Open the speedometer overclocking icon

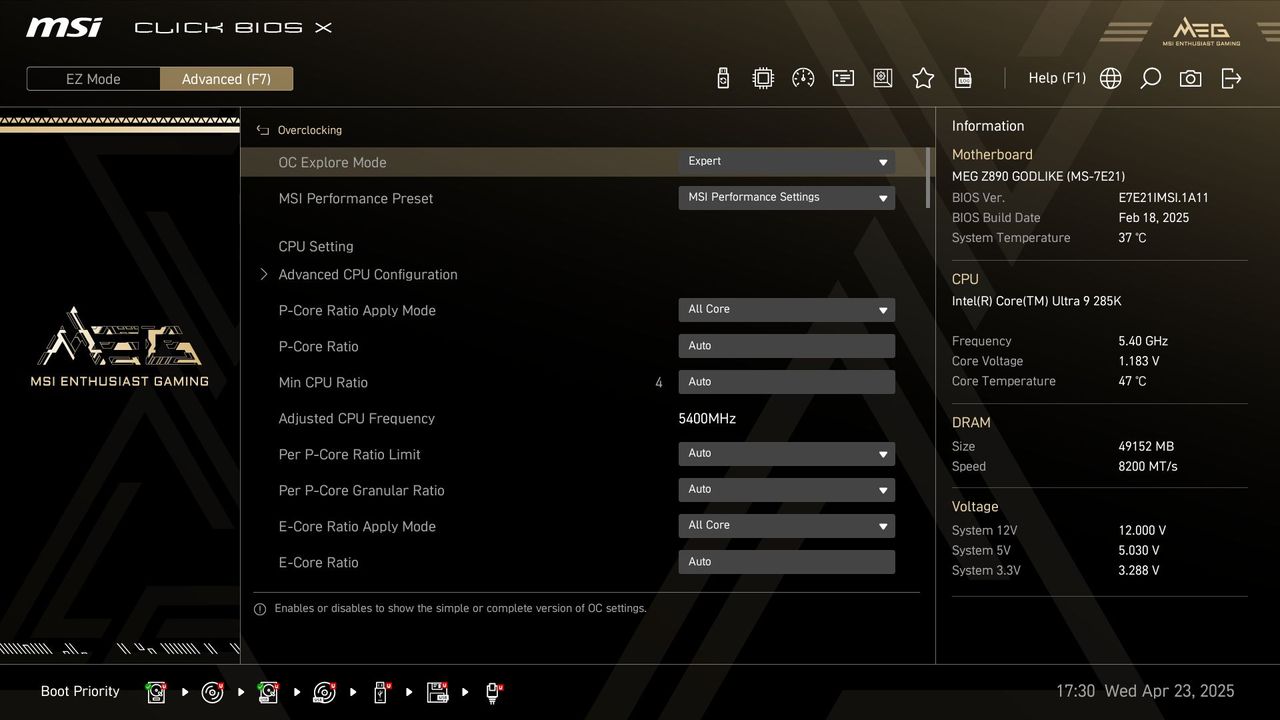click(x=803, y=78)
